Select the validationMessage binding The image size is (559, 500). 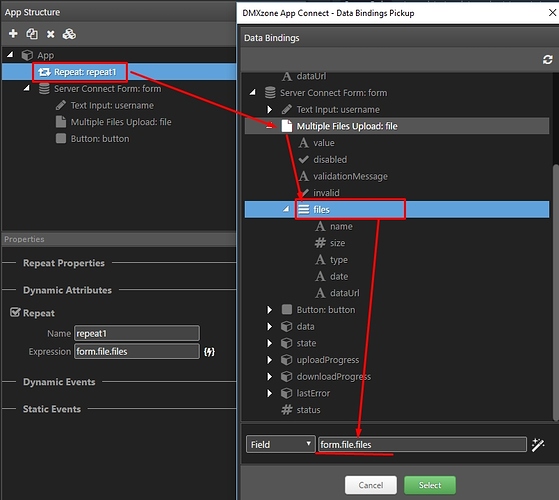[x=350, y=176]
